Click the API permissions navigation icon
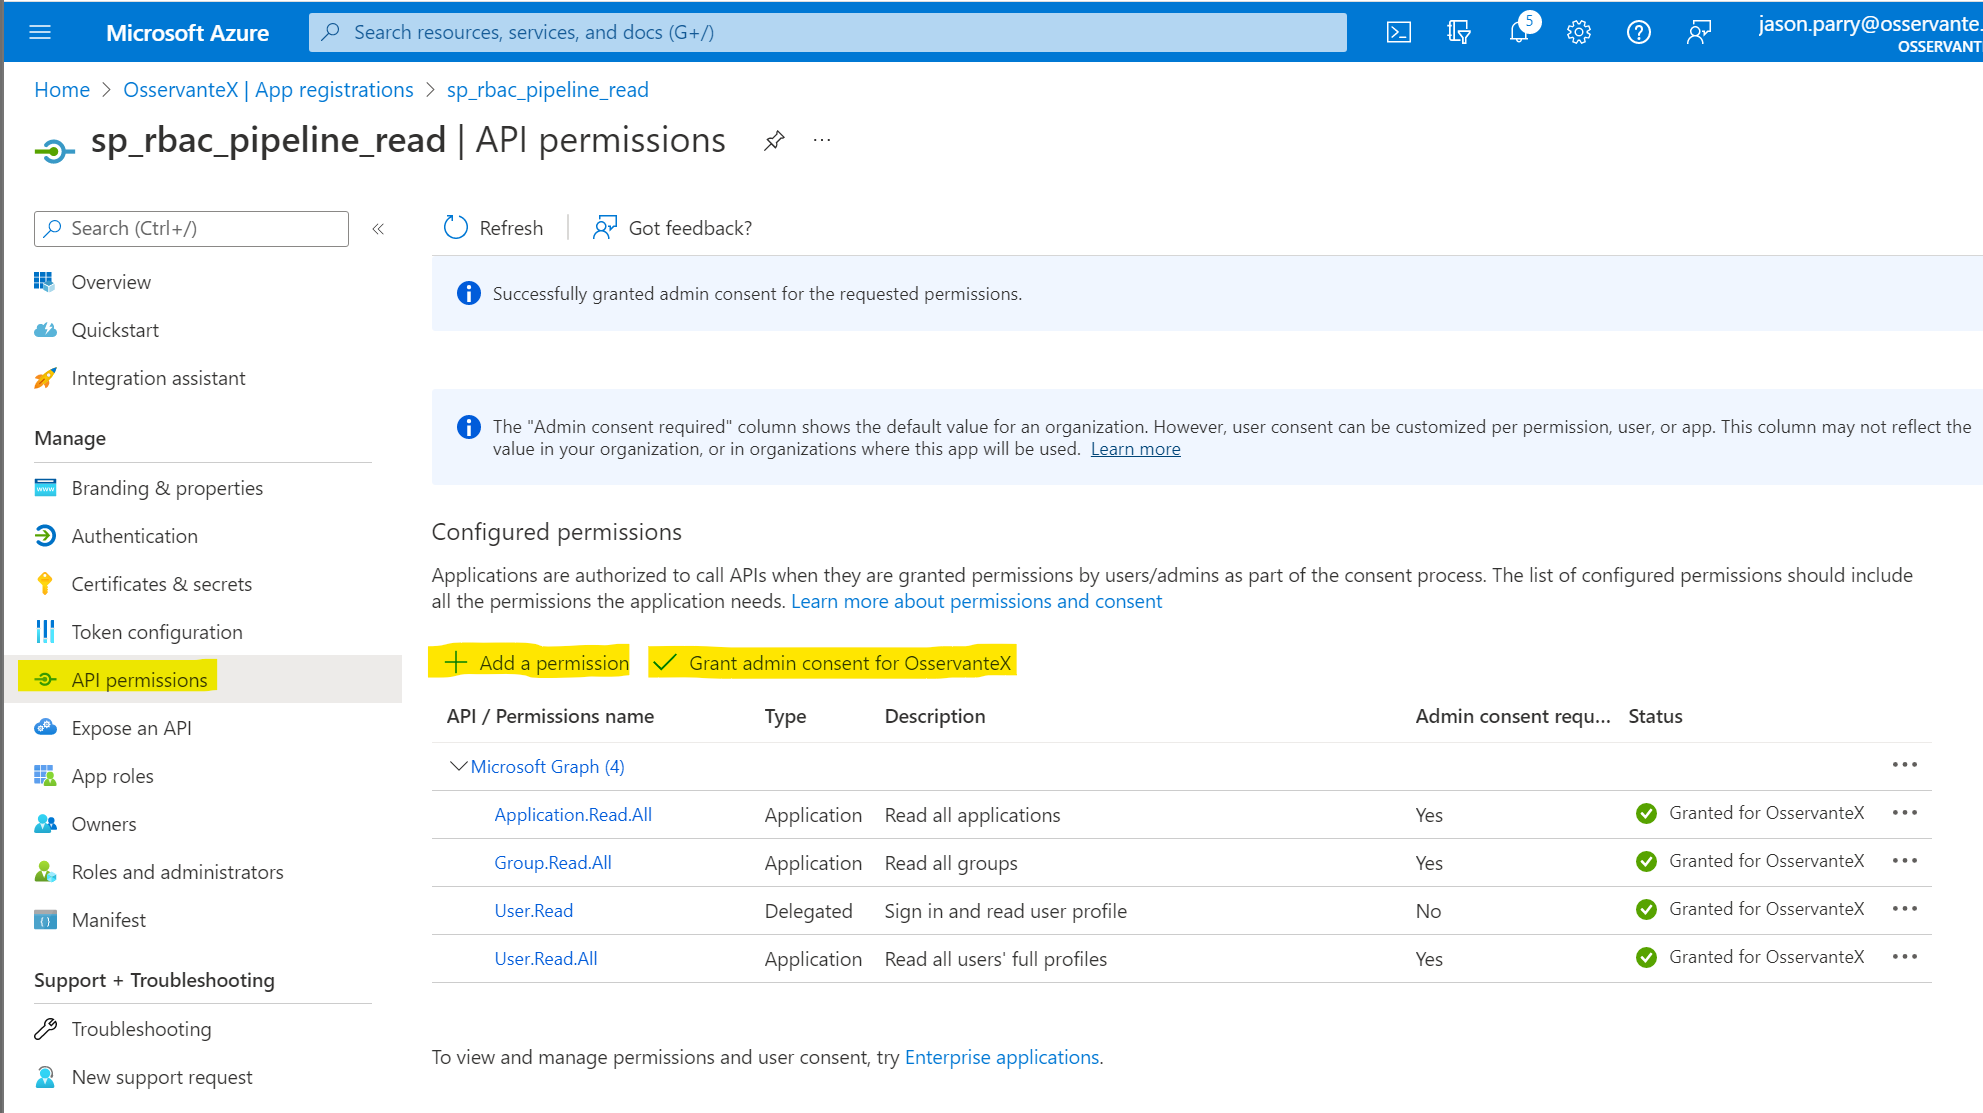This screenshot has width=1983, height=1113. pyautogui.click(x=46, y=678)
